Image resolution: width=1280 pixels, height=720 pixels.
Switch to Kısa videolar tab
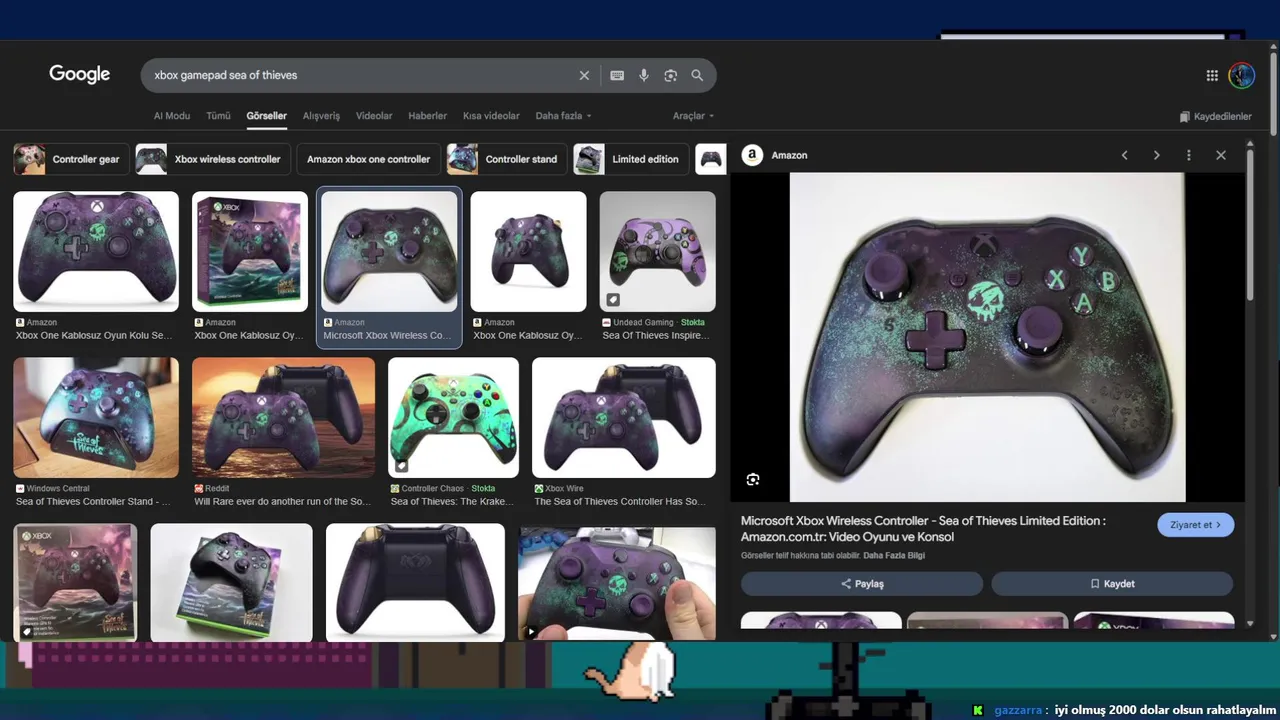click(491, 116)
